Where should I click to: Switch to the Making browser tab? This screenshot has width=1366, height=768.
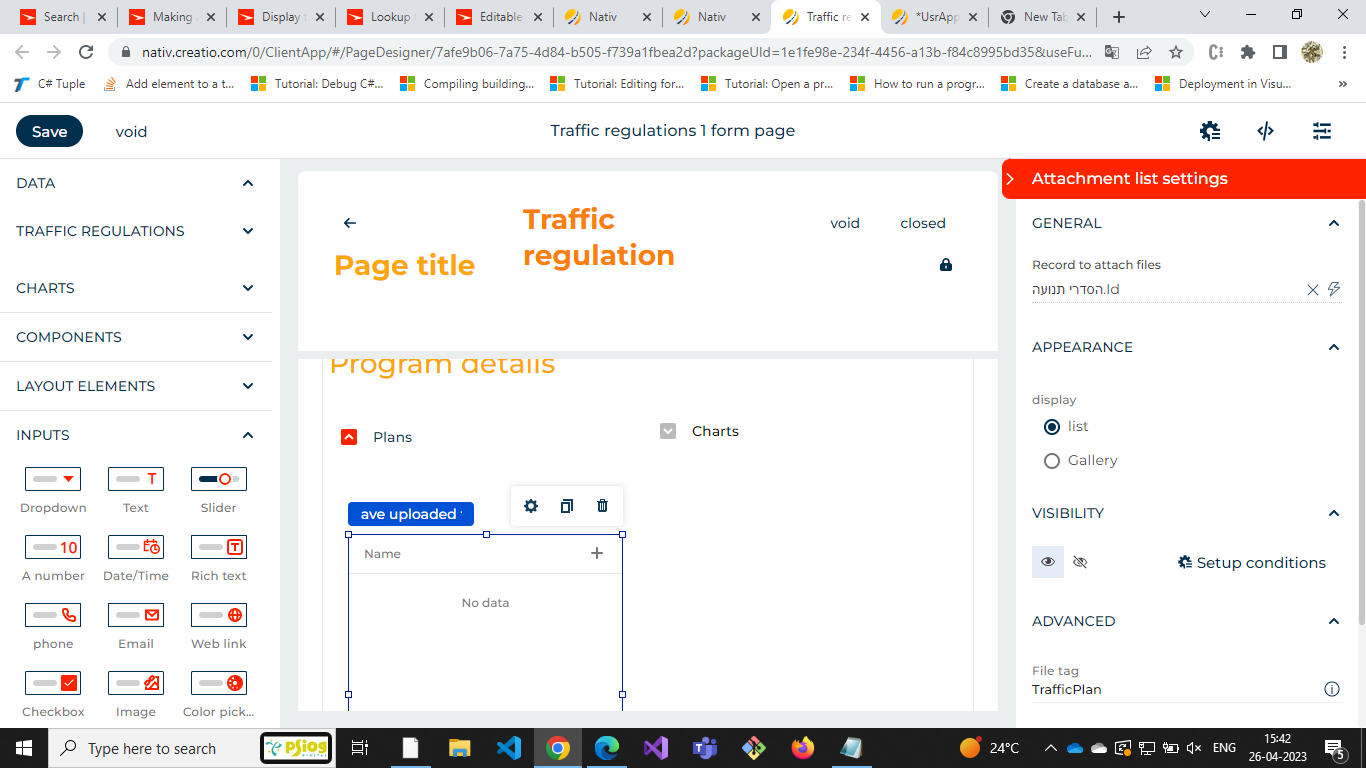tap(171, 17)
